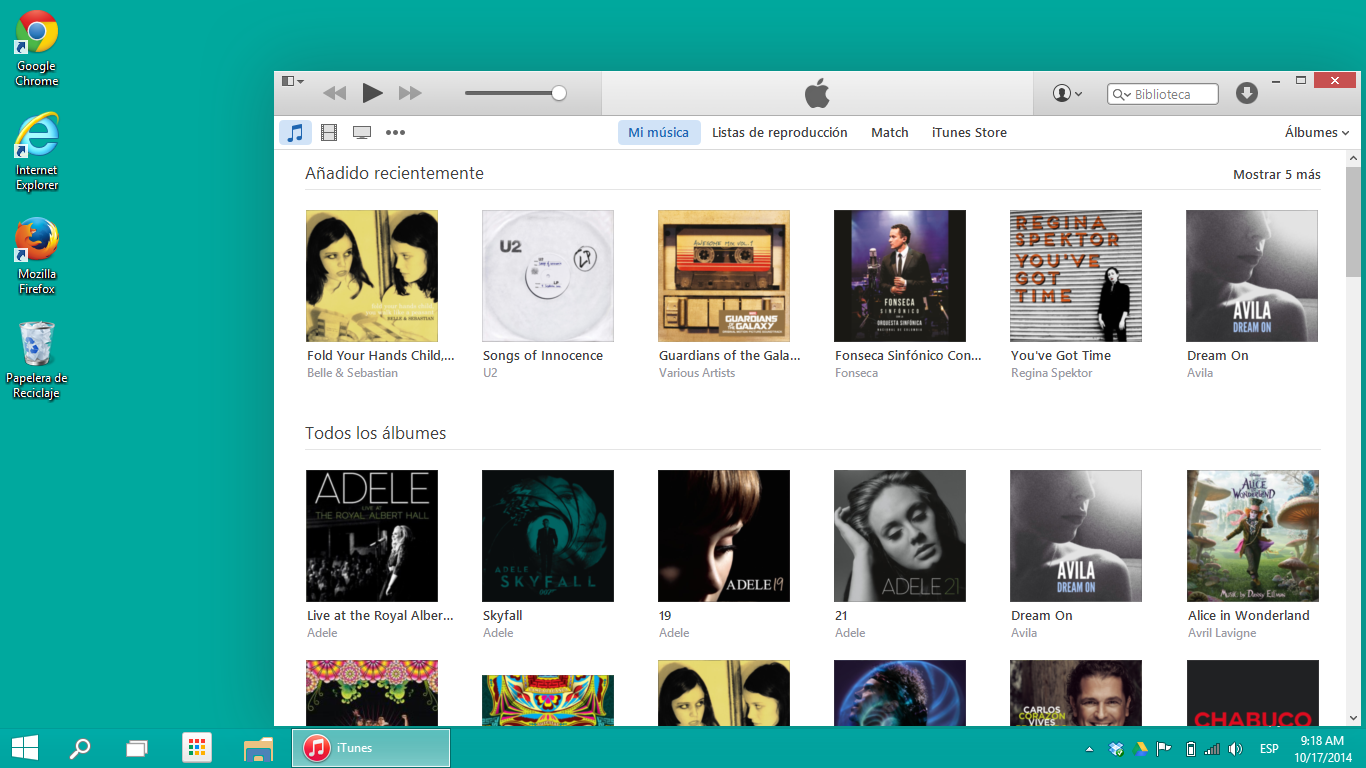Select the Music library icon
Screen dimensions: 1366x768
pos(295,132)
